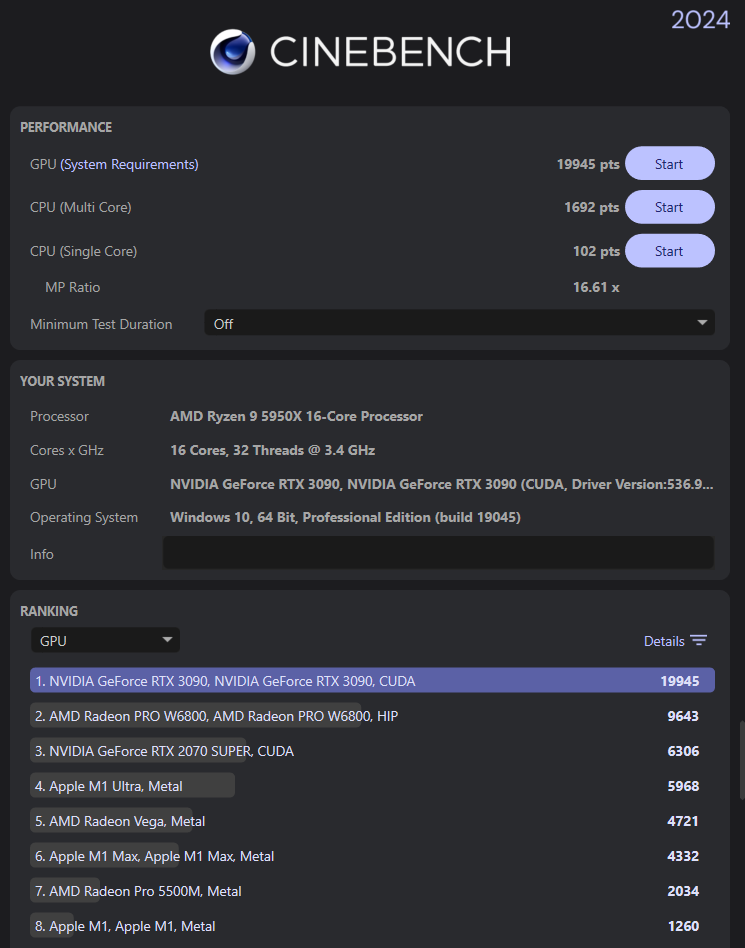This screenshot has height=948, width=745.
Task: Start the CPU Multi Core benchmark
Action: point(669,207)
